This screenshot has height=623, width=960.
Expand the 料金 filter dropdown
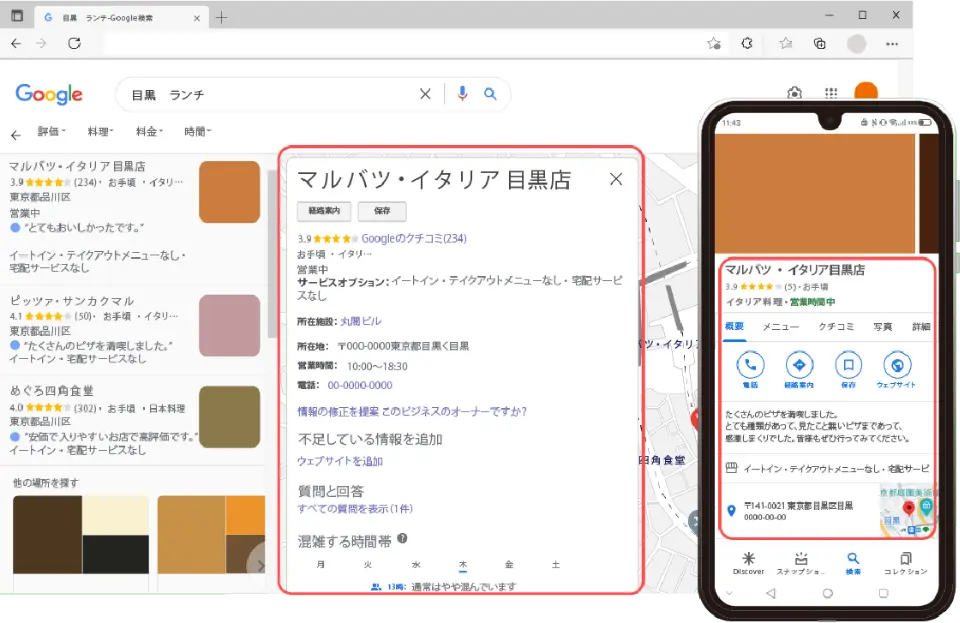point(149,132)
